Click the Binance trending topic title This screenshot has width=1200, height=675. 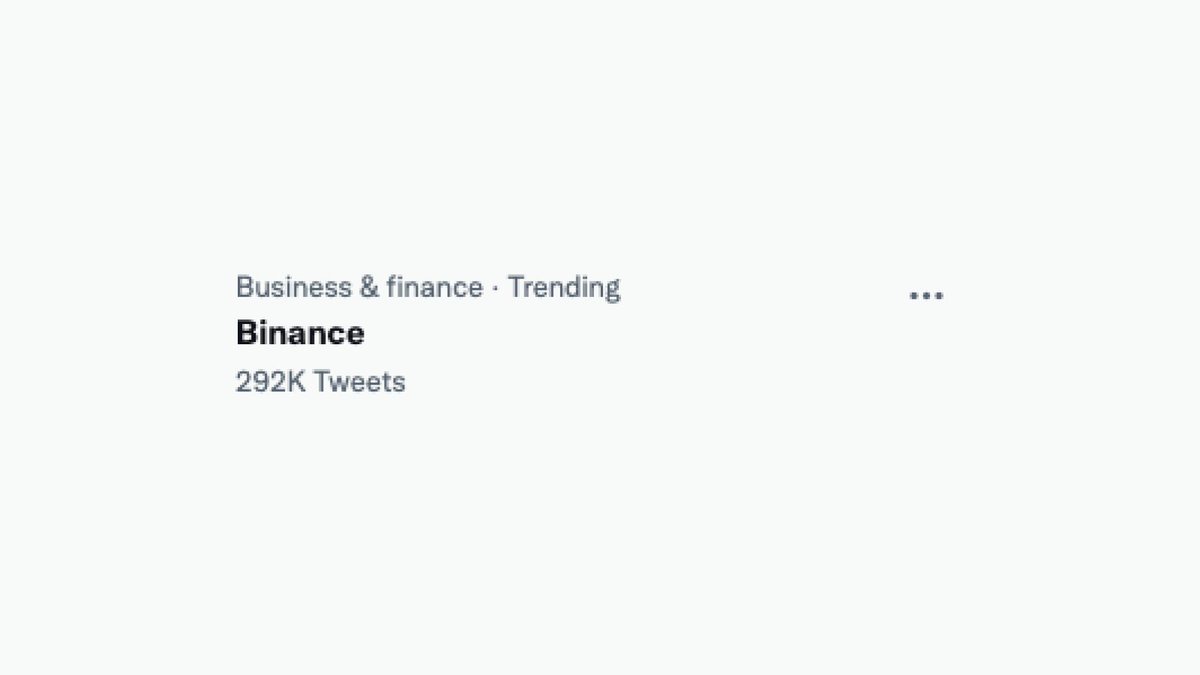[300, 333]
